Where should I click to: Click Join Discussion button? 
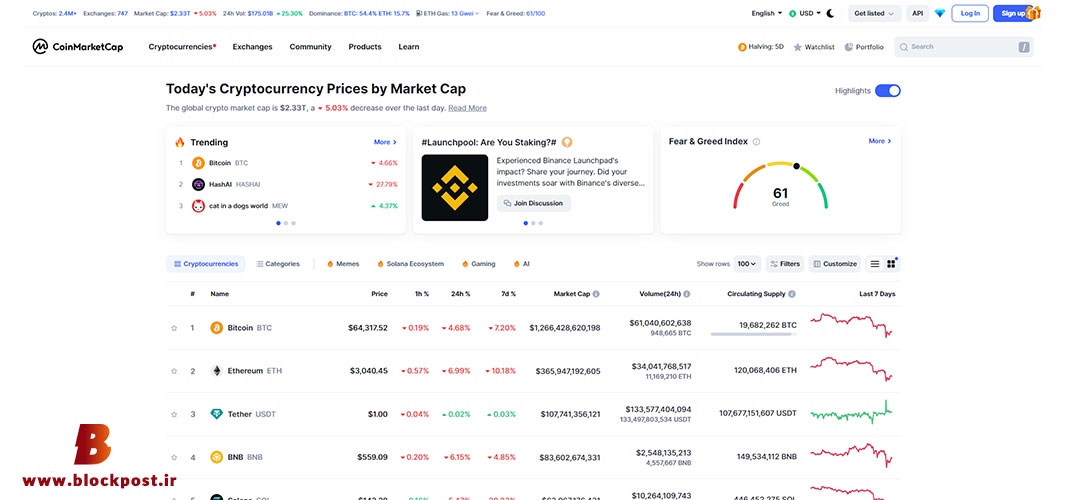click(x=534, y=203)
